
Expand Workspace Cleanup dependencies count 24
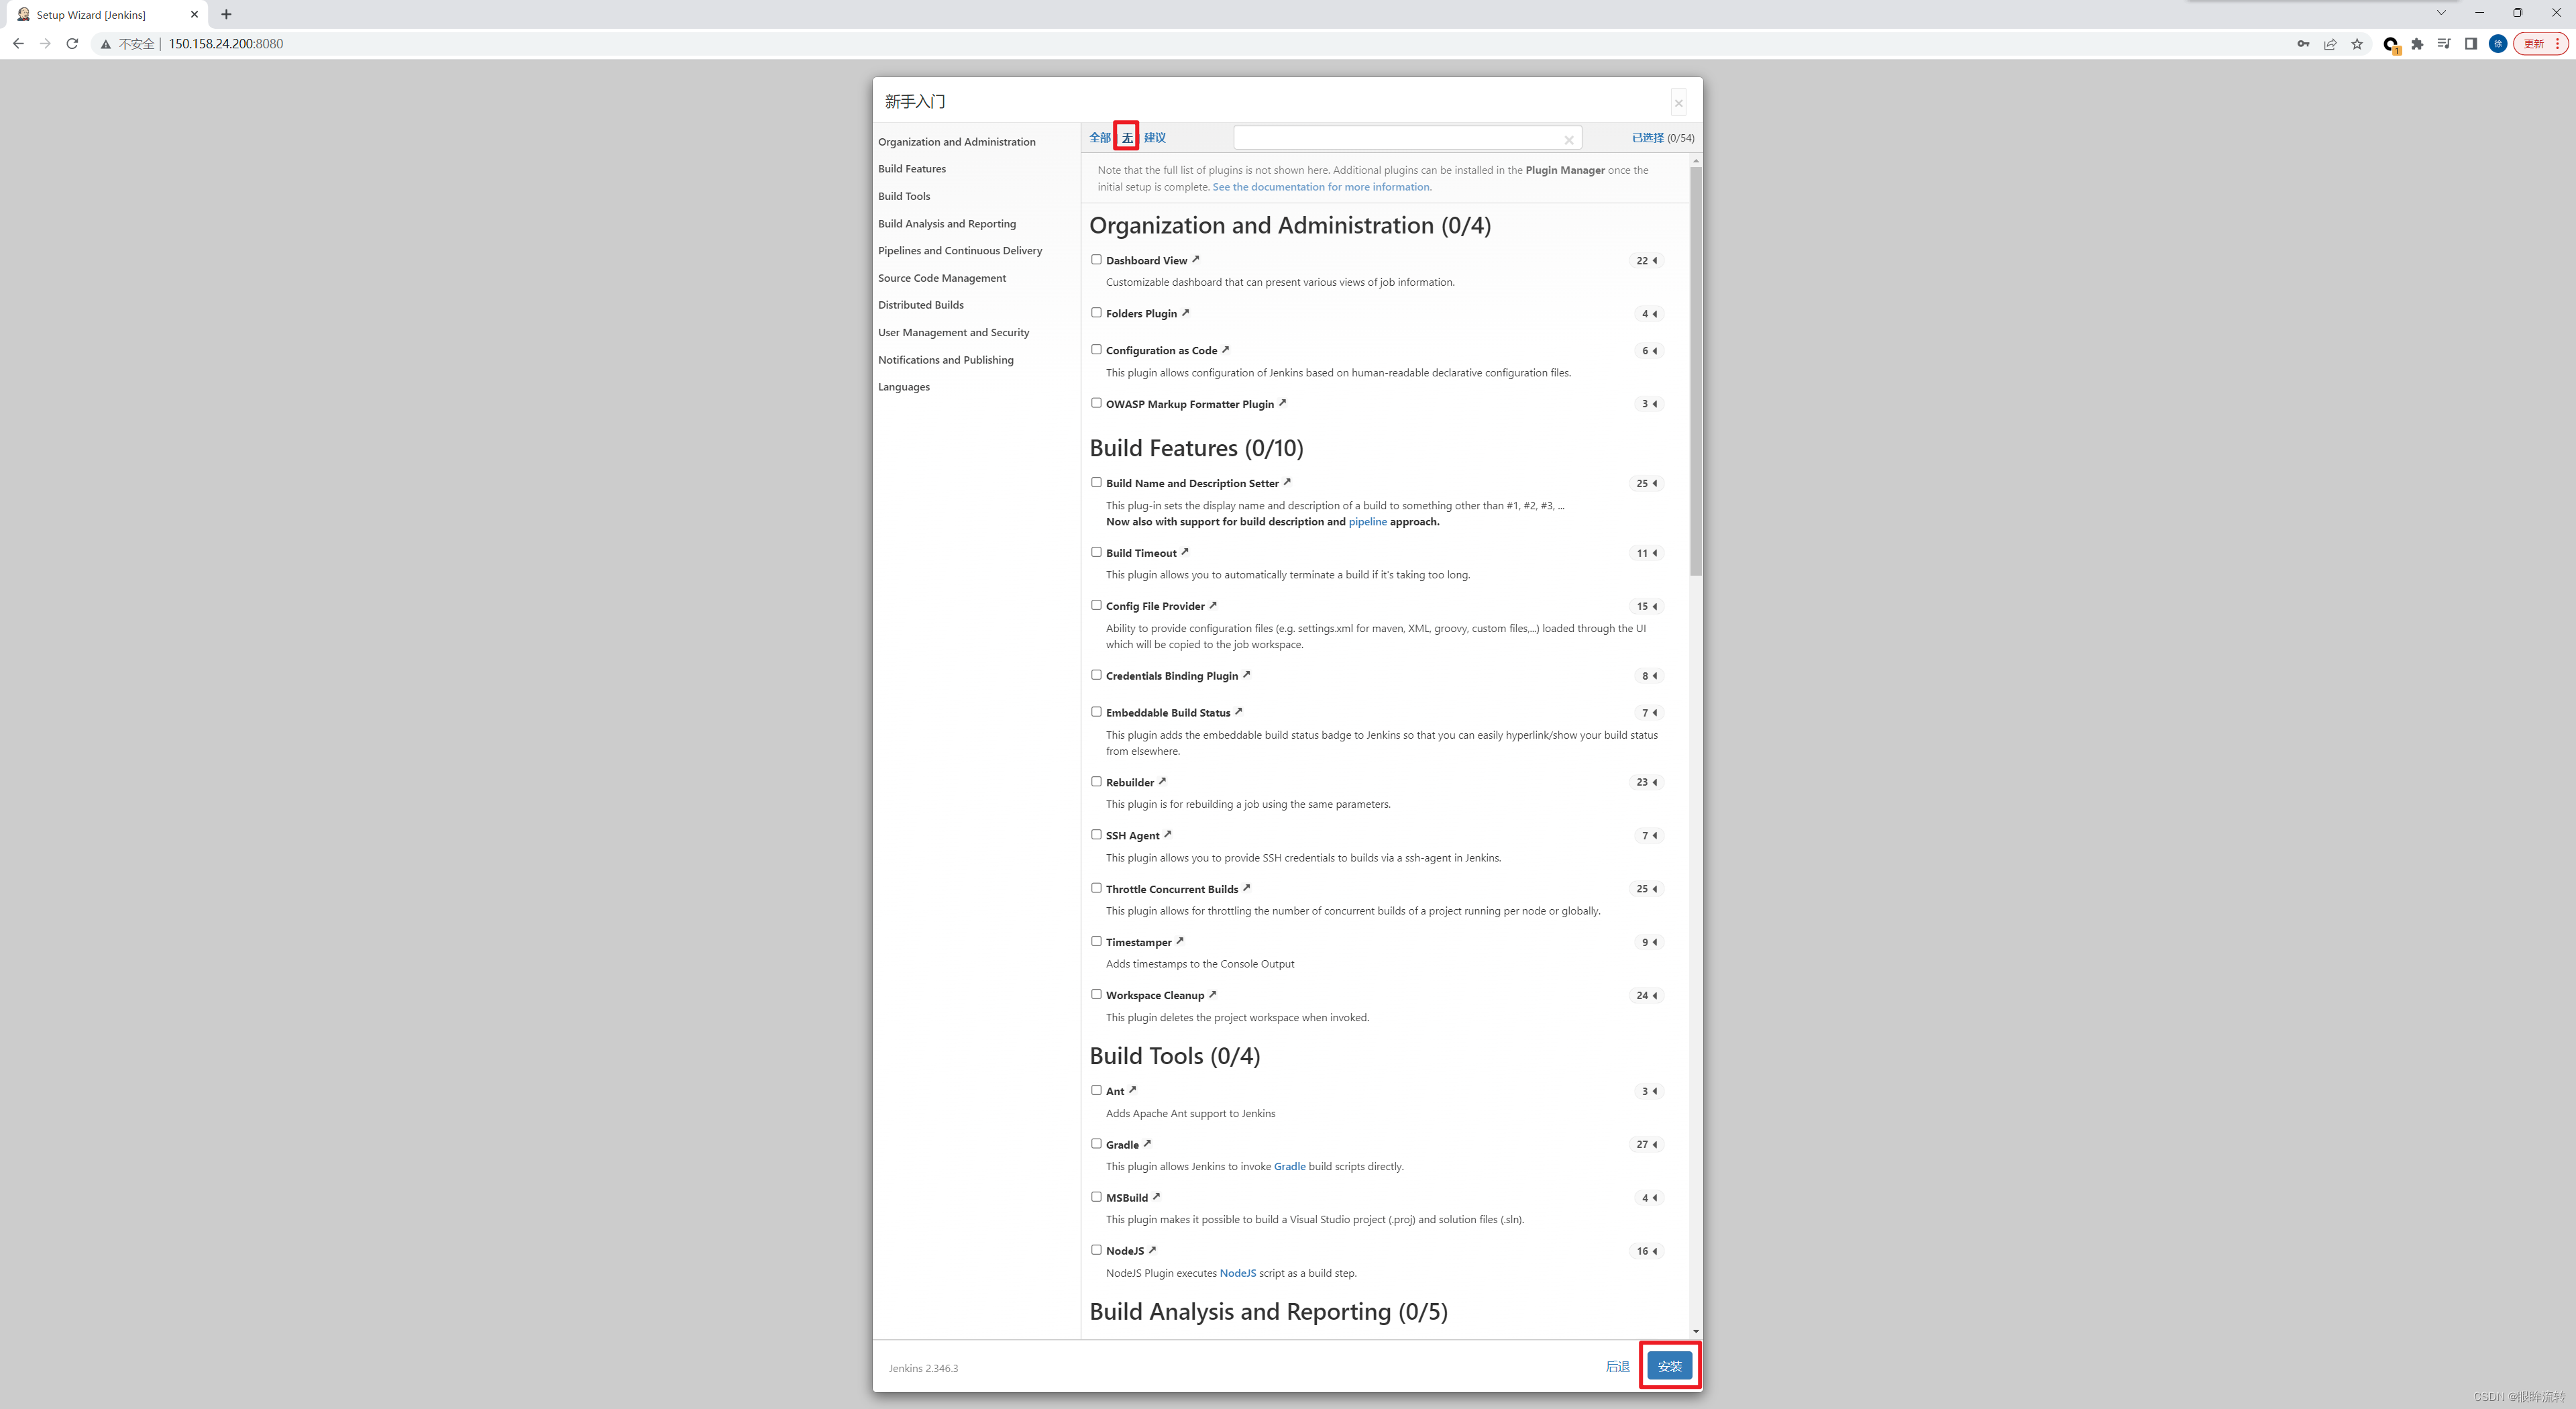(1646, 995)
